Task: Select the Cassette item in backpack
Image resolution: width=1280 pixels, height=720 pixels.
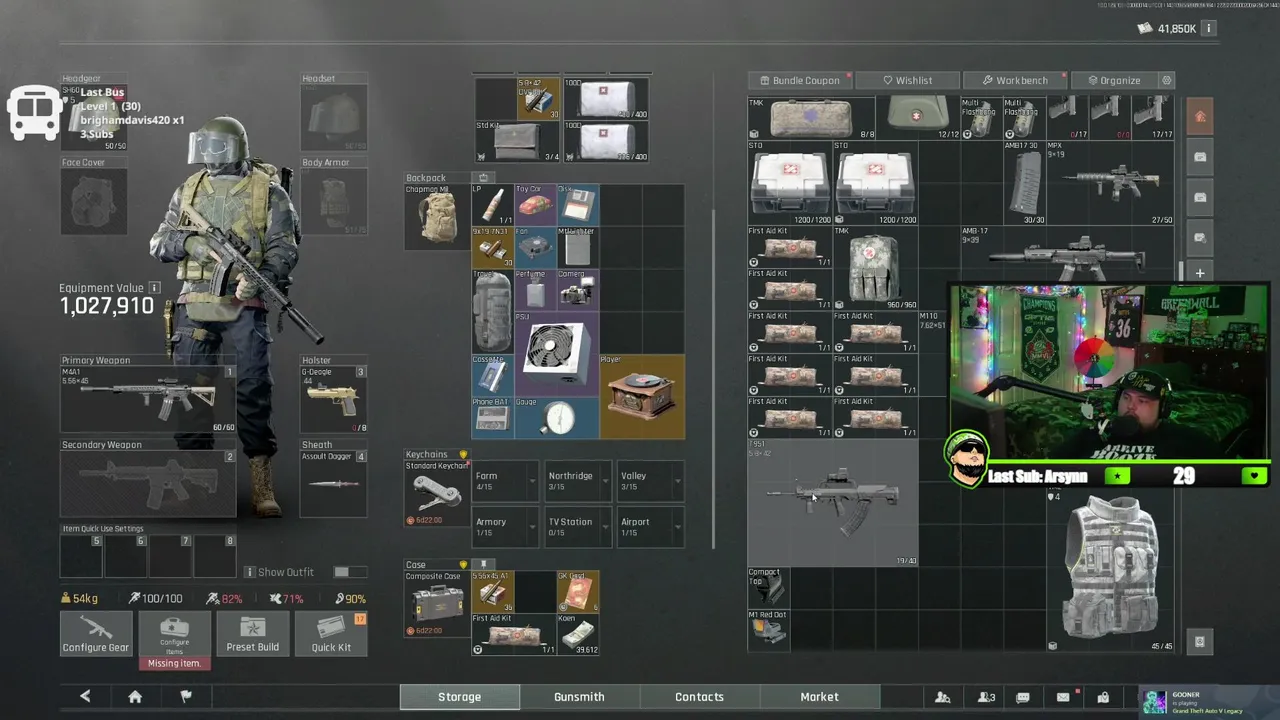Action: 492,376
